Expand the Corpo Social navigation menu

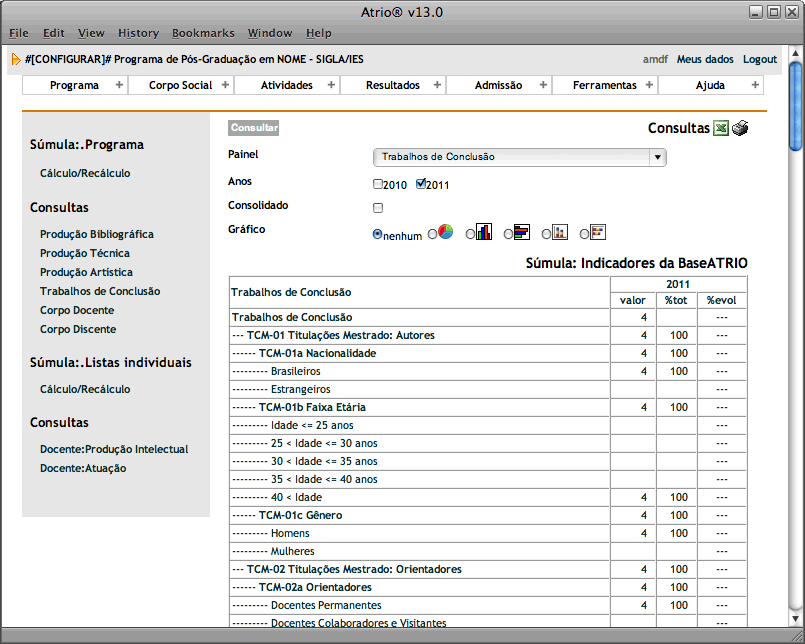click(181, 85)
